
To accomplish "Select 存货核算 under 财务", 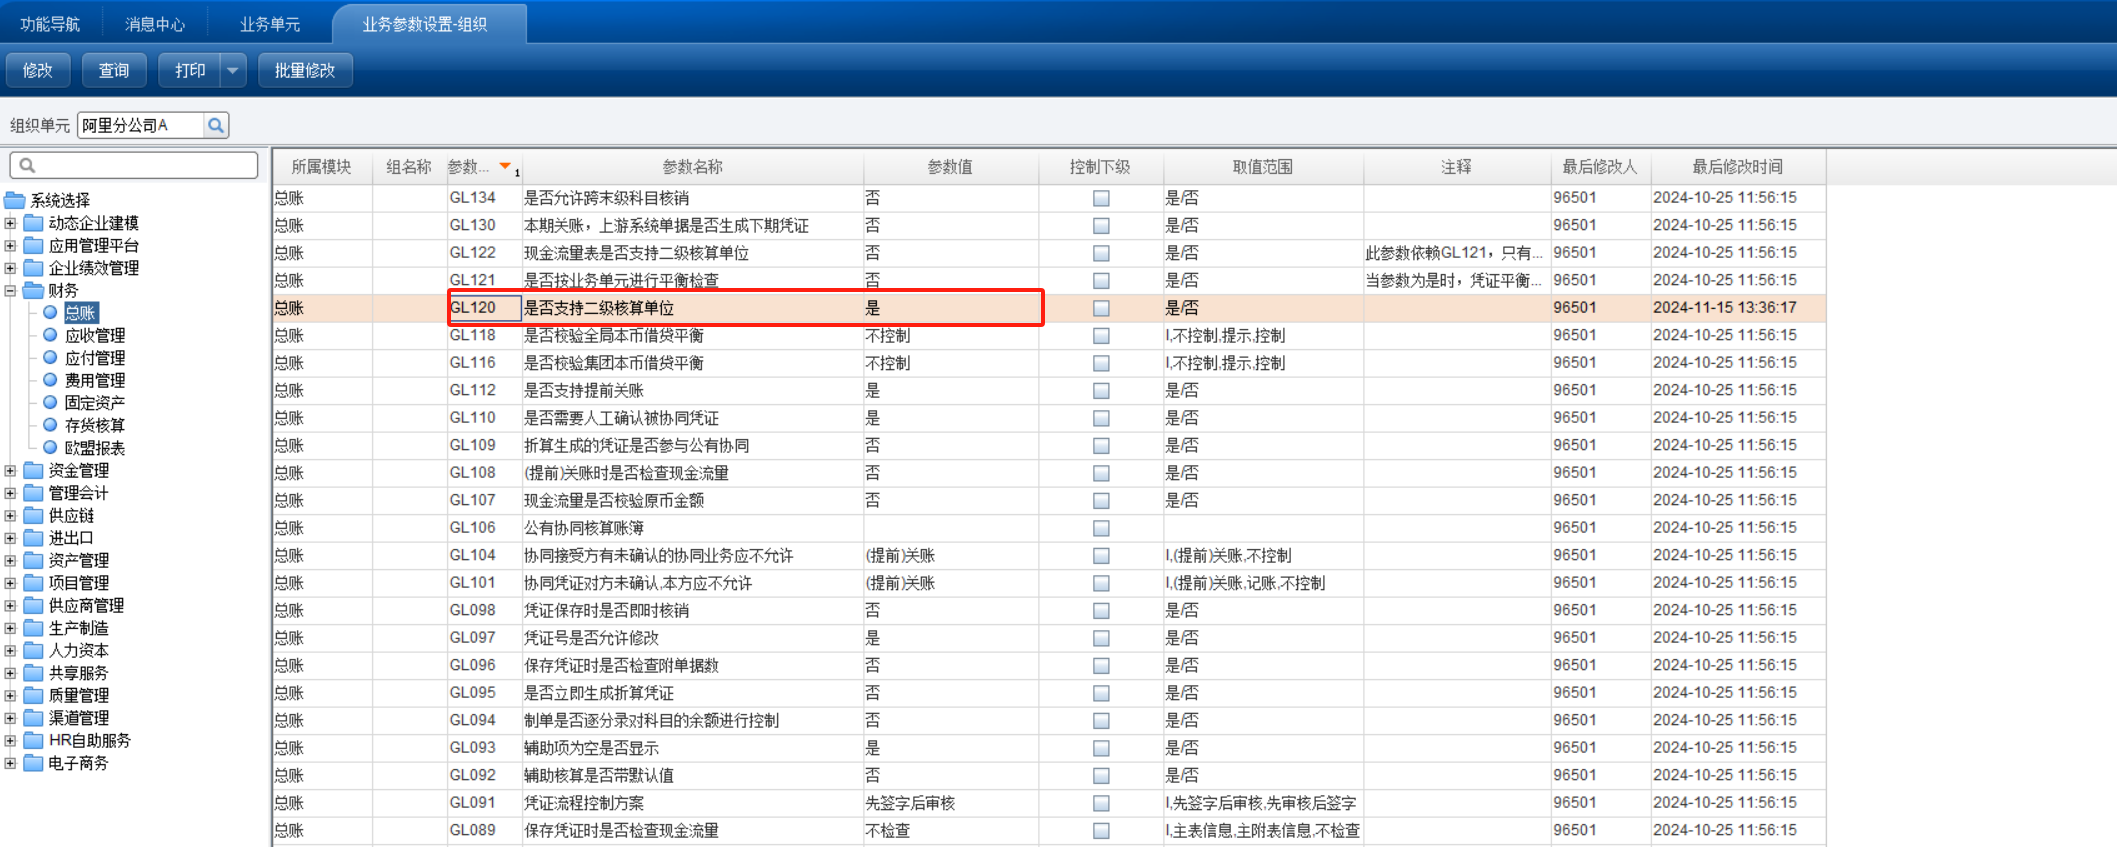I will click(x=94, y=425).
